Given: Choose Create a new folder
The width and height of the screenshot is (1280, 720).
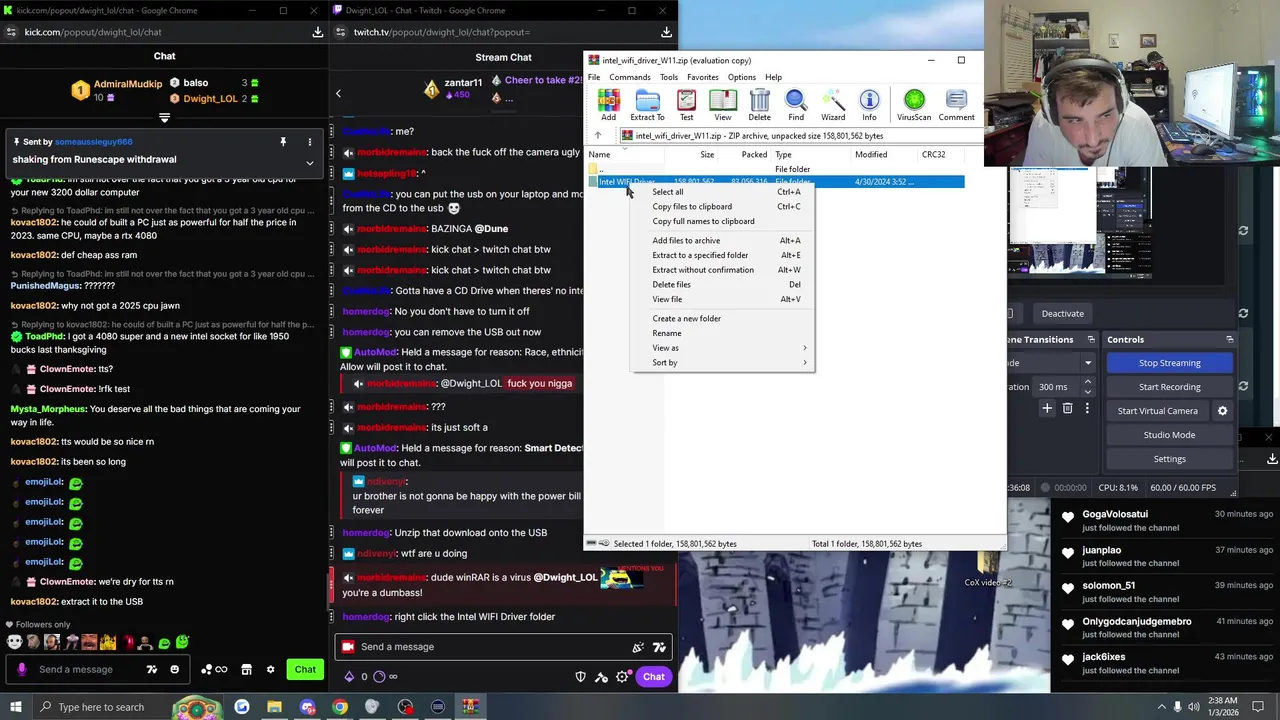Looking at the screenshot, I should coord(723,319).
